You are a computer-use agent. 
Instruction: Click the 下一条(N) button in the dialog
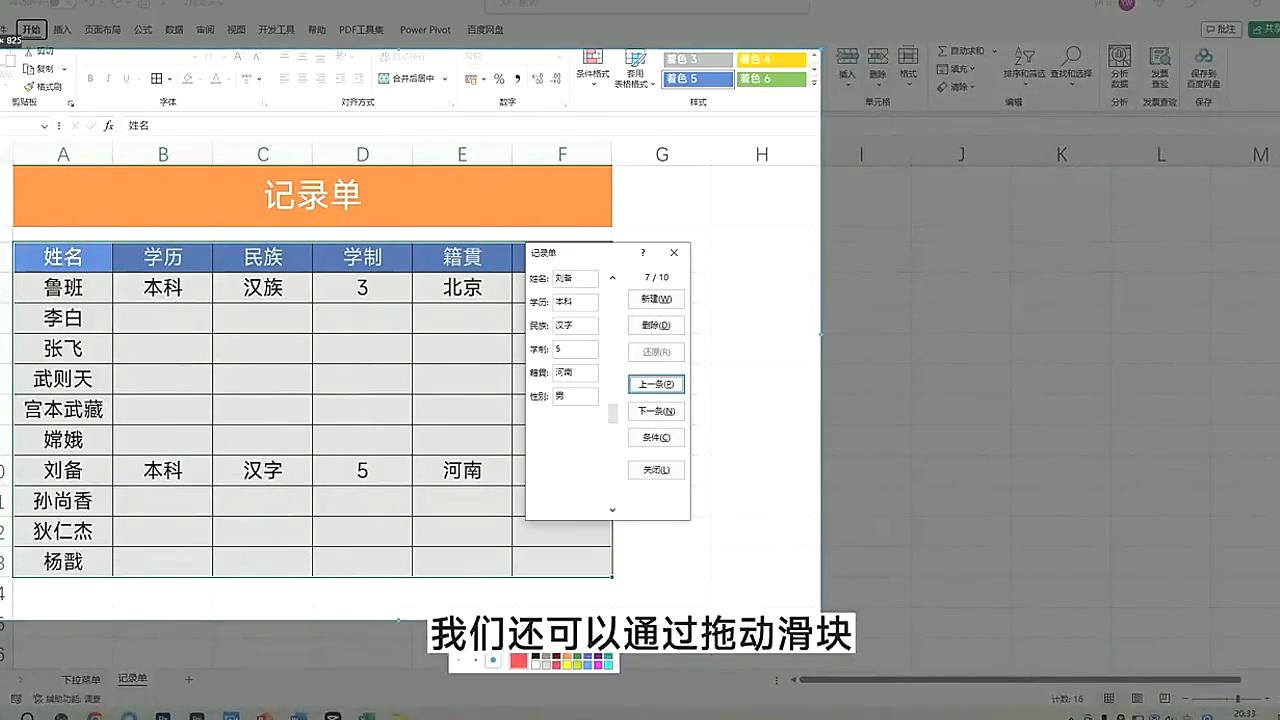[655, 410]
